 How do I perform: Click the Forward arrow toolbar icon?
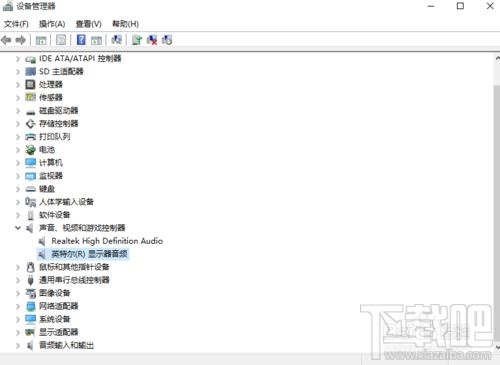tap(21, 40)
